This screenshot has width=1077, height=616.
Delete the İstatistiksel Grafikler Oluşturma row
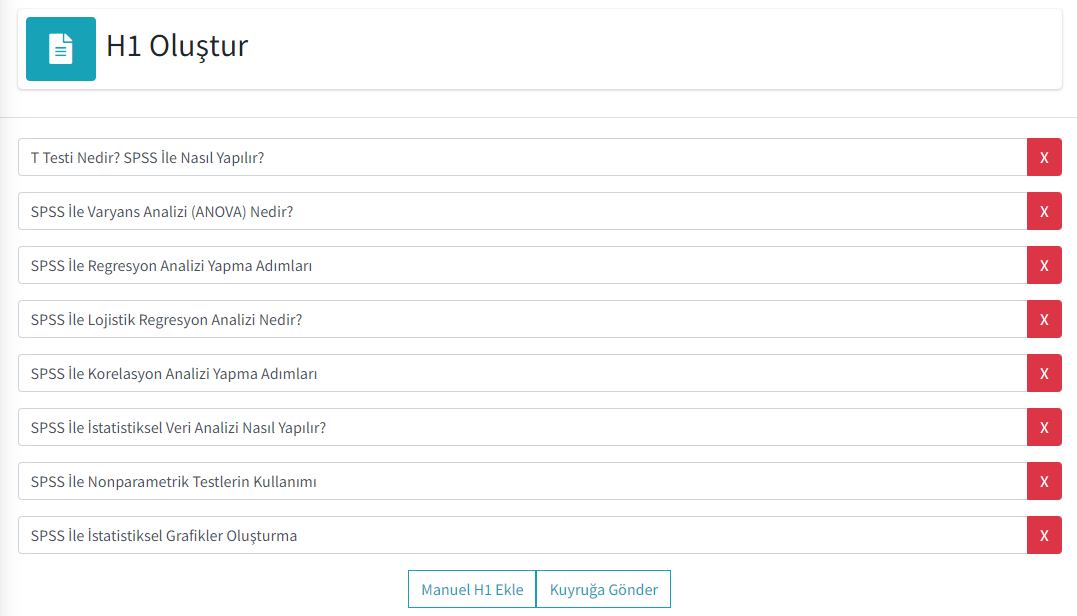tap(1044, 536)
